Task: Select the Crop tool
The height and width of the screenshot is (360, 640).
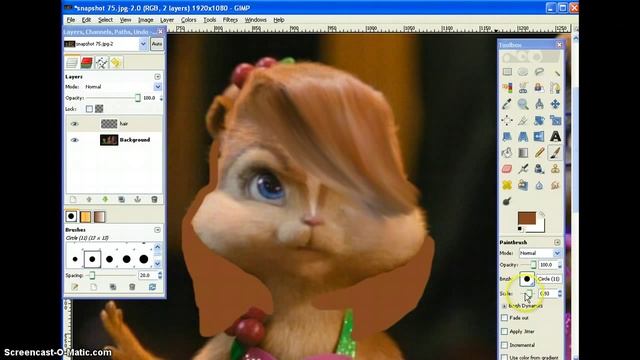Action: 523,120
